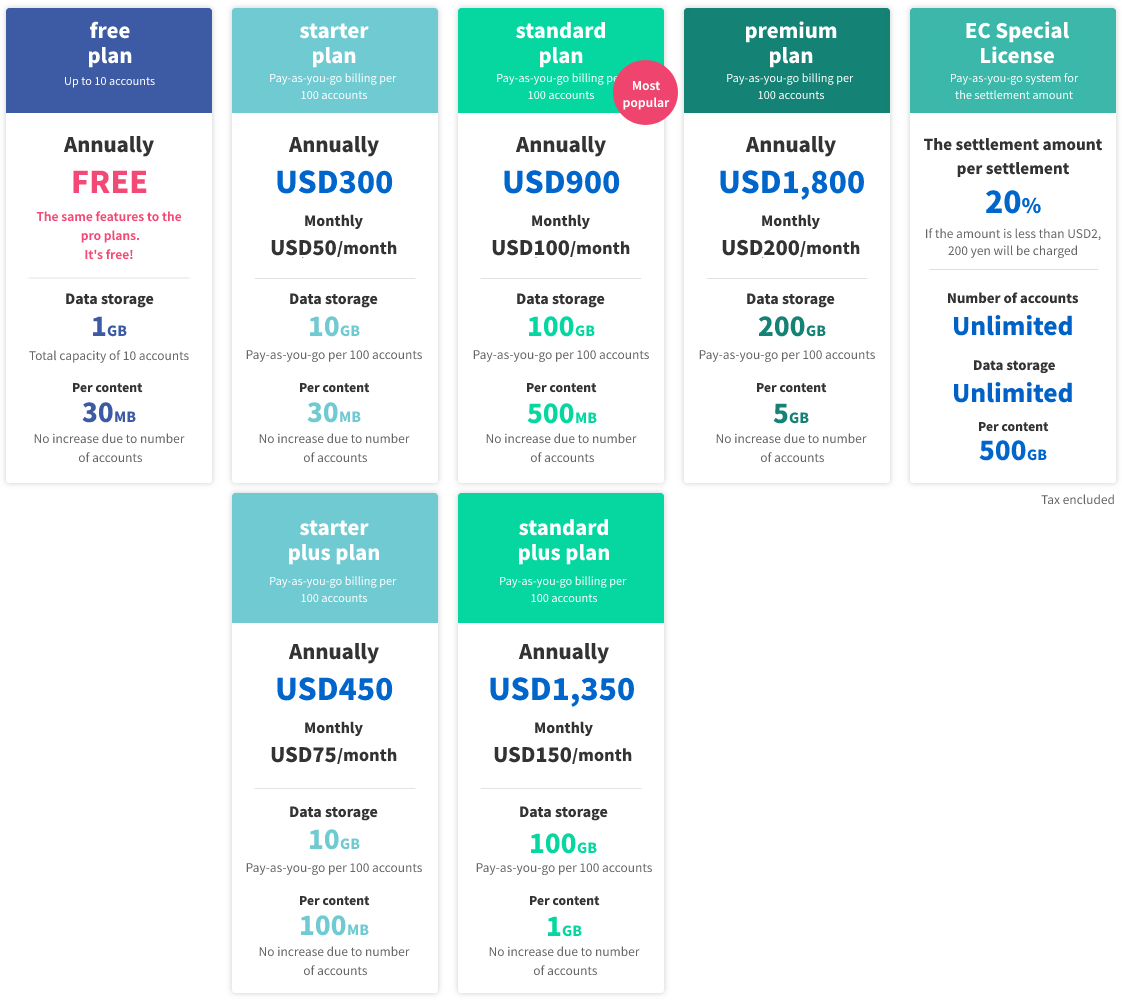The width and height of the screenshot is (1122, 1003).
Task: Click the USD300 annual price
Action: pos(334,182)
